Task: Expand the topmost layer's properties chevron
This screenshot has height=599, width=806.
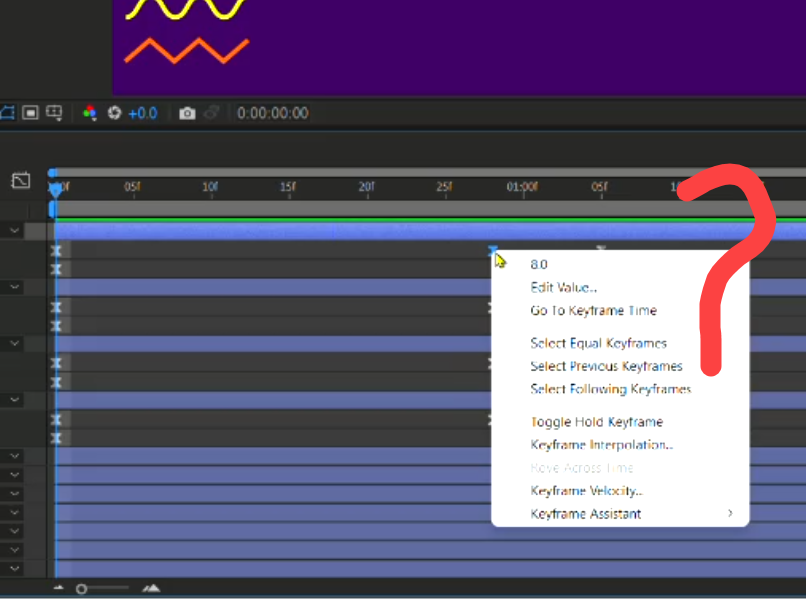Action: pyautogui.click(x=14, y=229)
